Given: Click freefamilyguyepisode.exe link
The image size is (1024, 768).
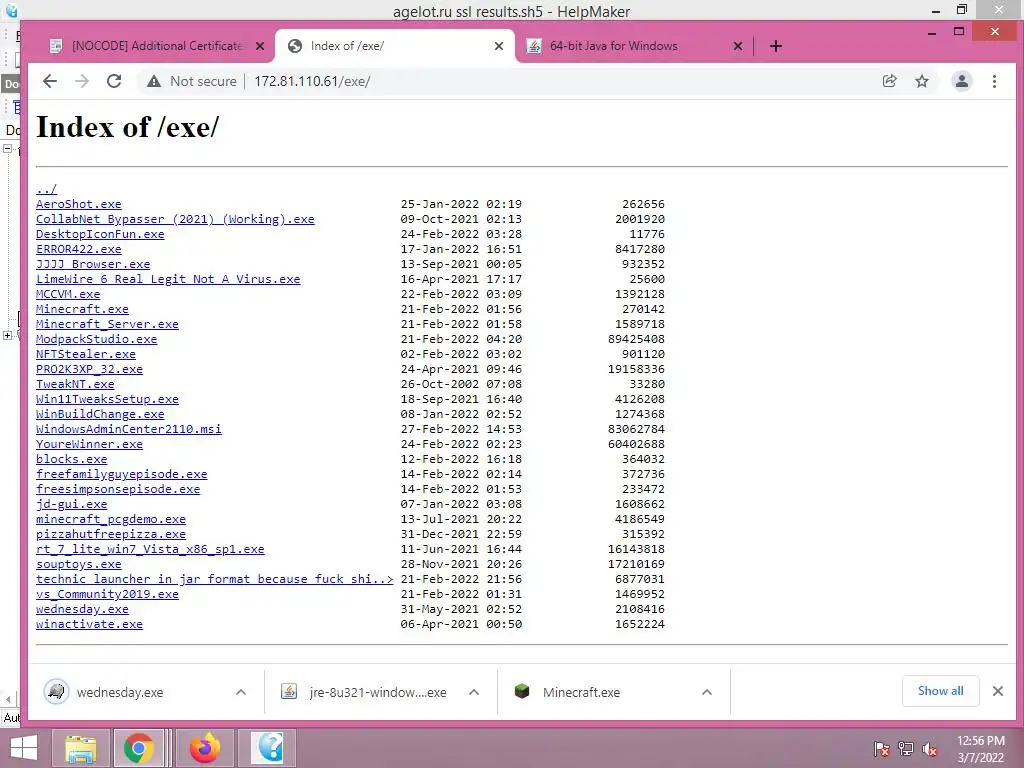Looking at the screenshot, I should tap(121, 475).
